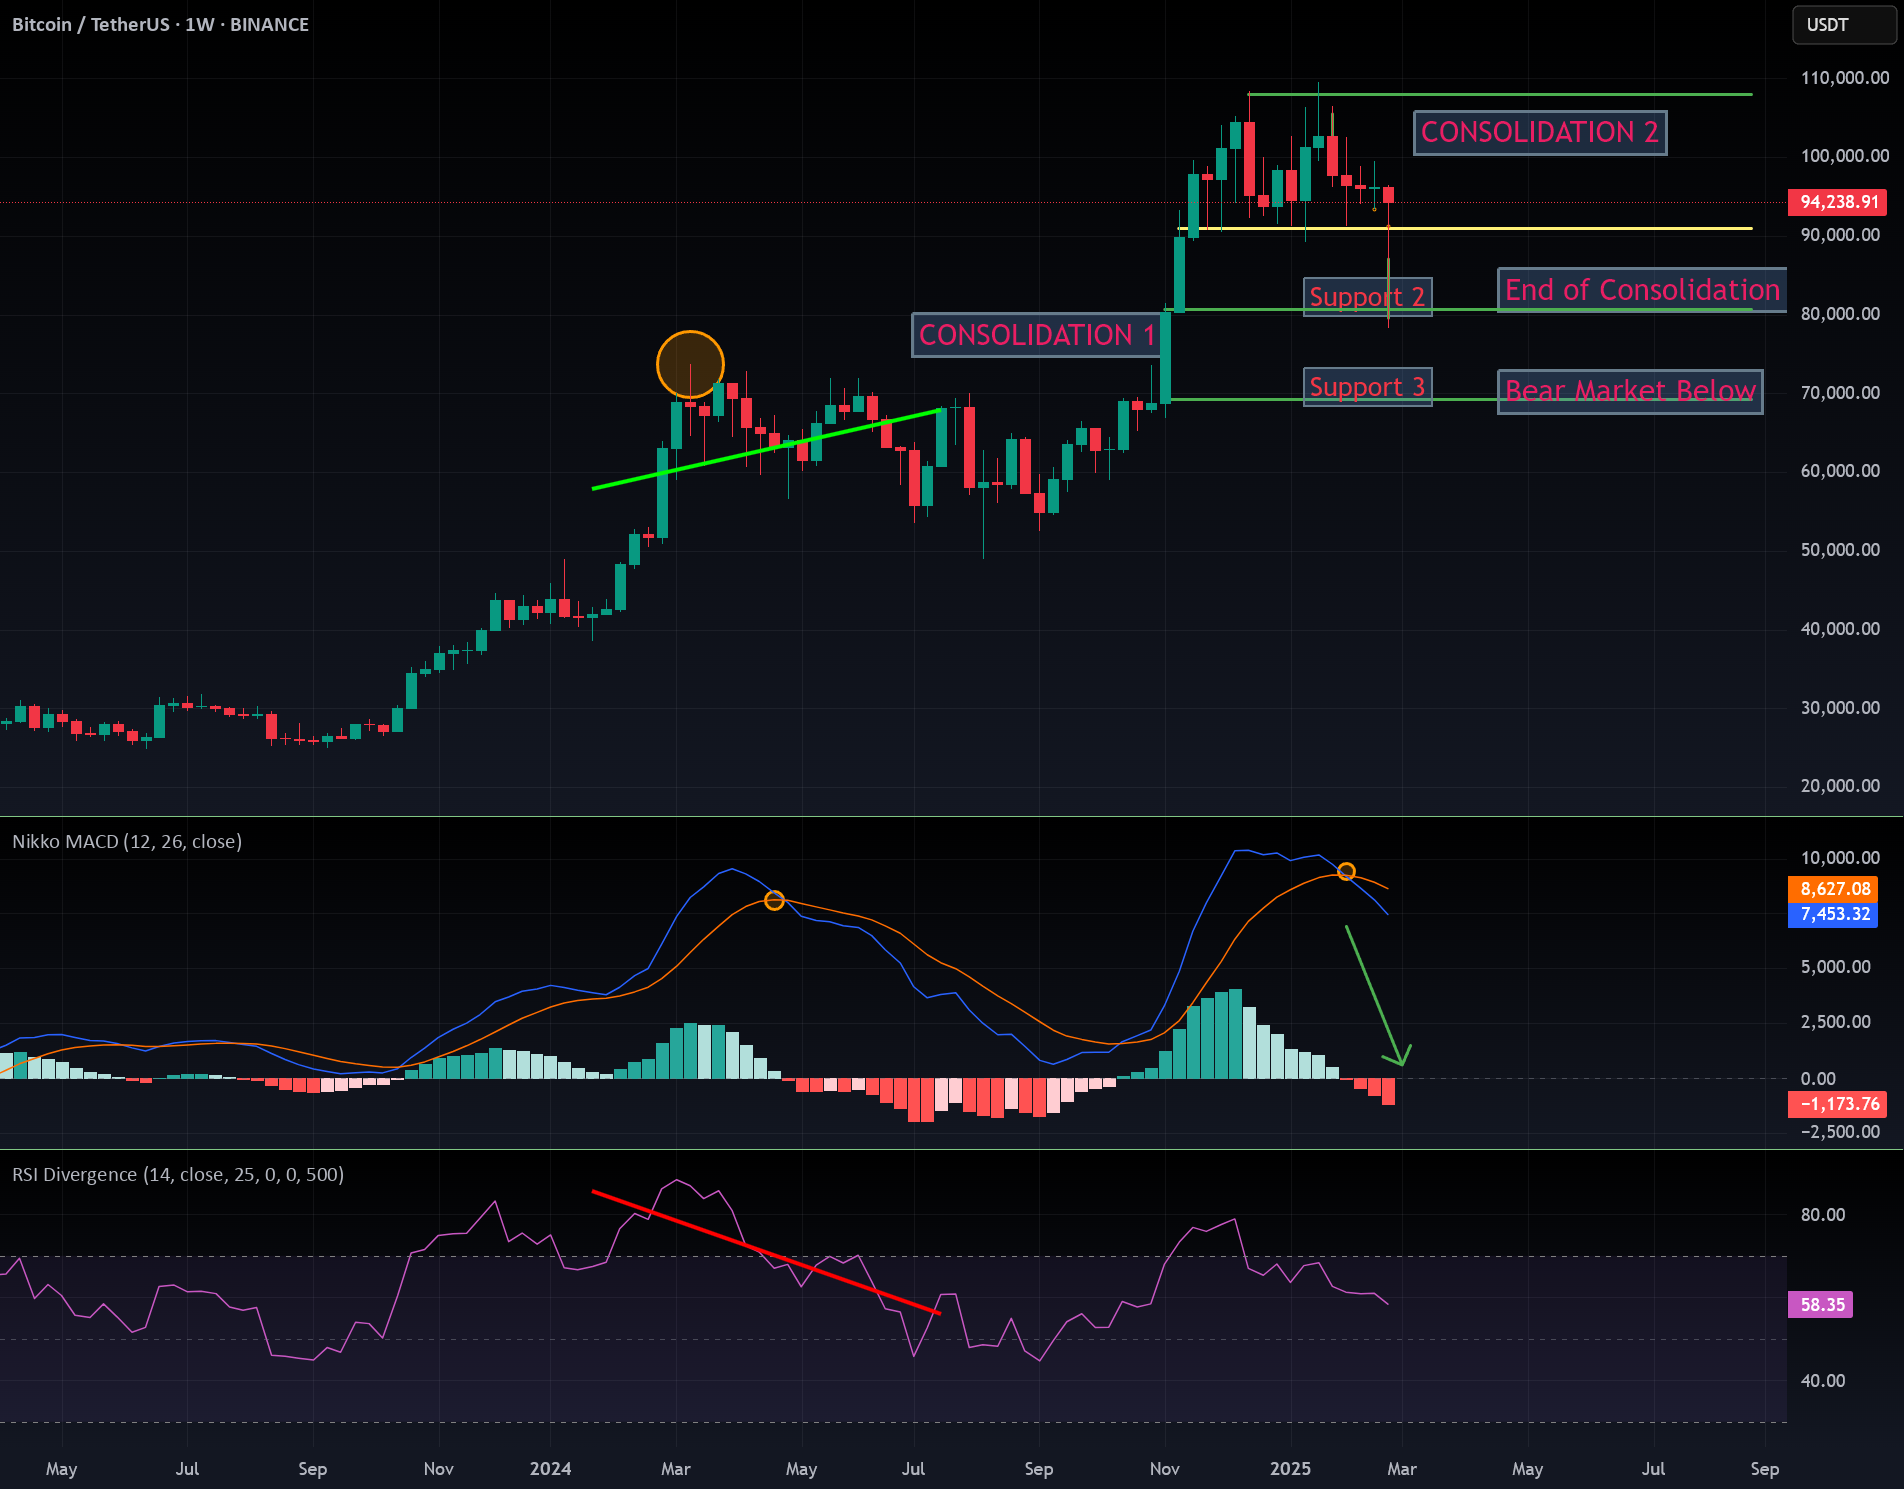Image resolution: width=1904 pixels, height=1489 pixels.
Task: Click the 100,000.00 price axis label
Action: (x=1844, y=156)
